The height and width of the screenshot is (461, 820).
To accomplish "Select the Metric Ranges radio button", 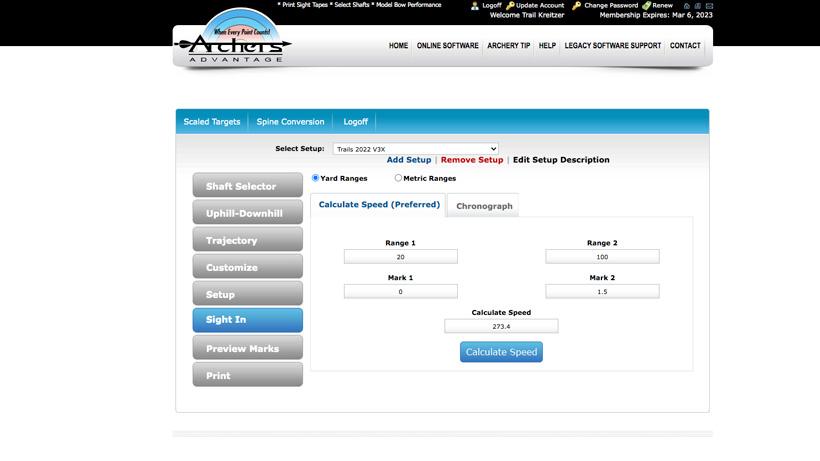I will tap(398, 178).
